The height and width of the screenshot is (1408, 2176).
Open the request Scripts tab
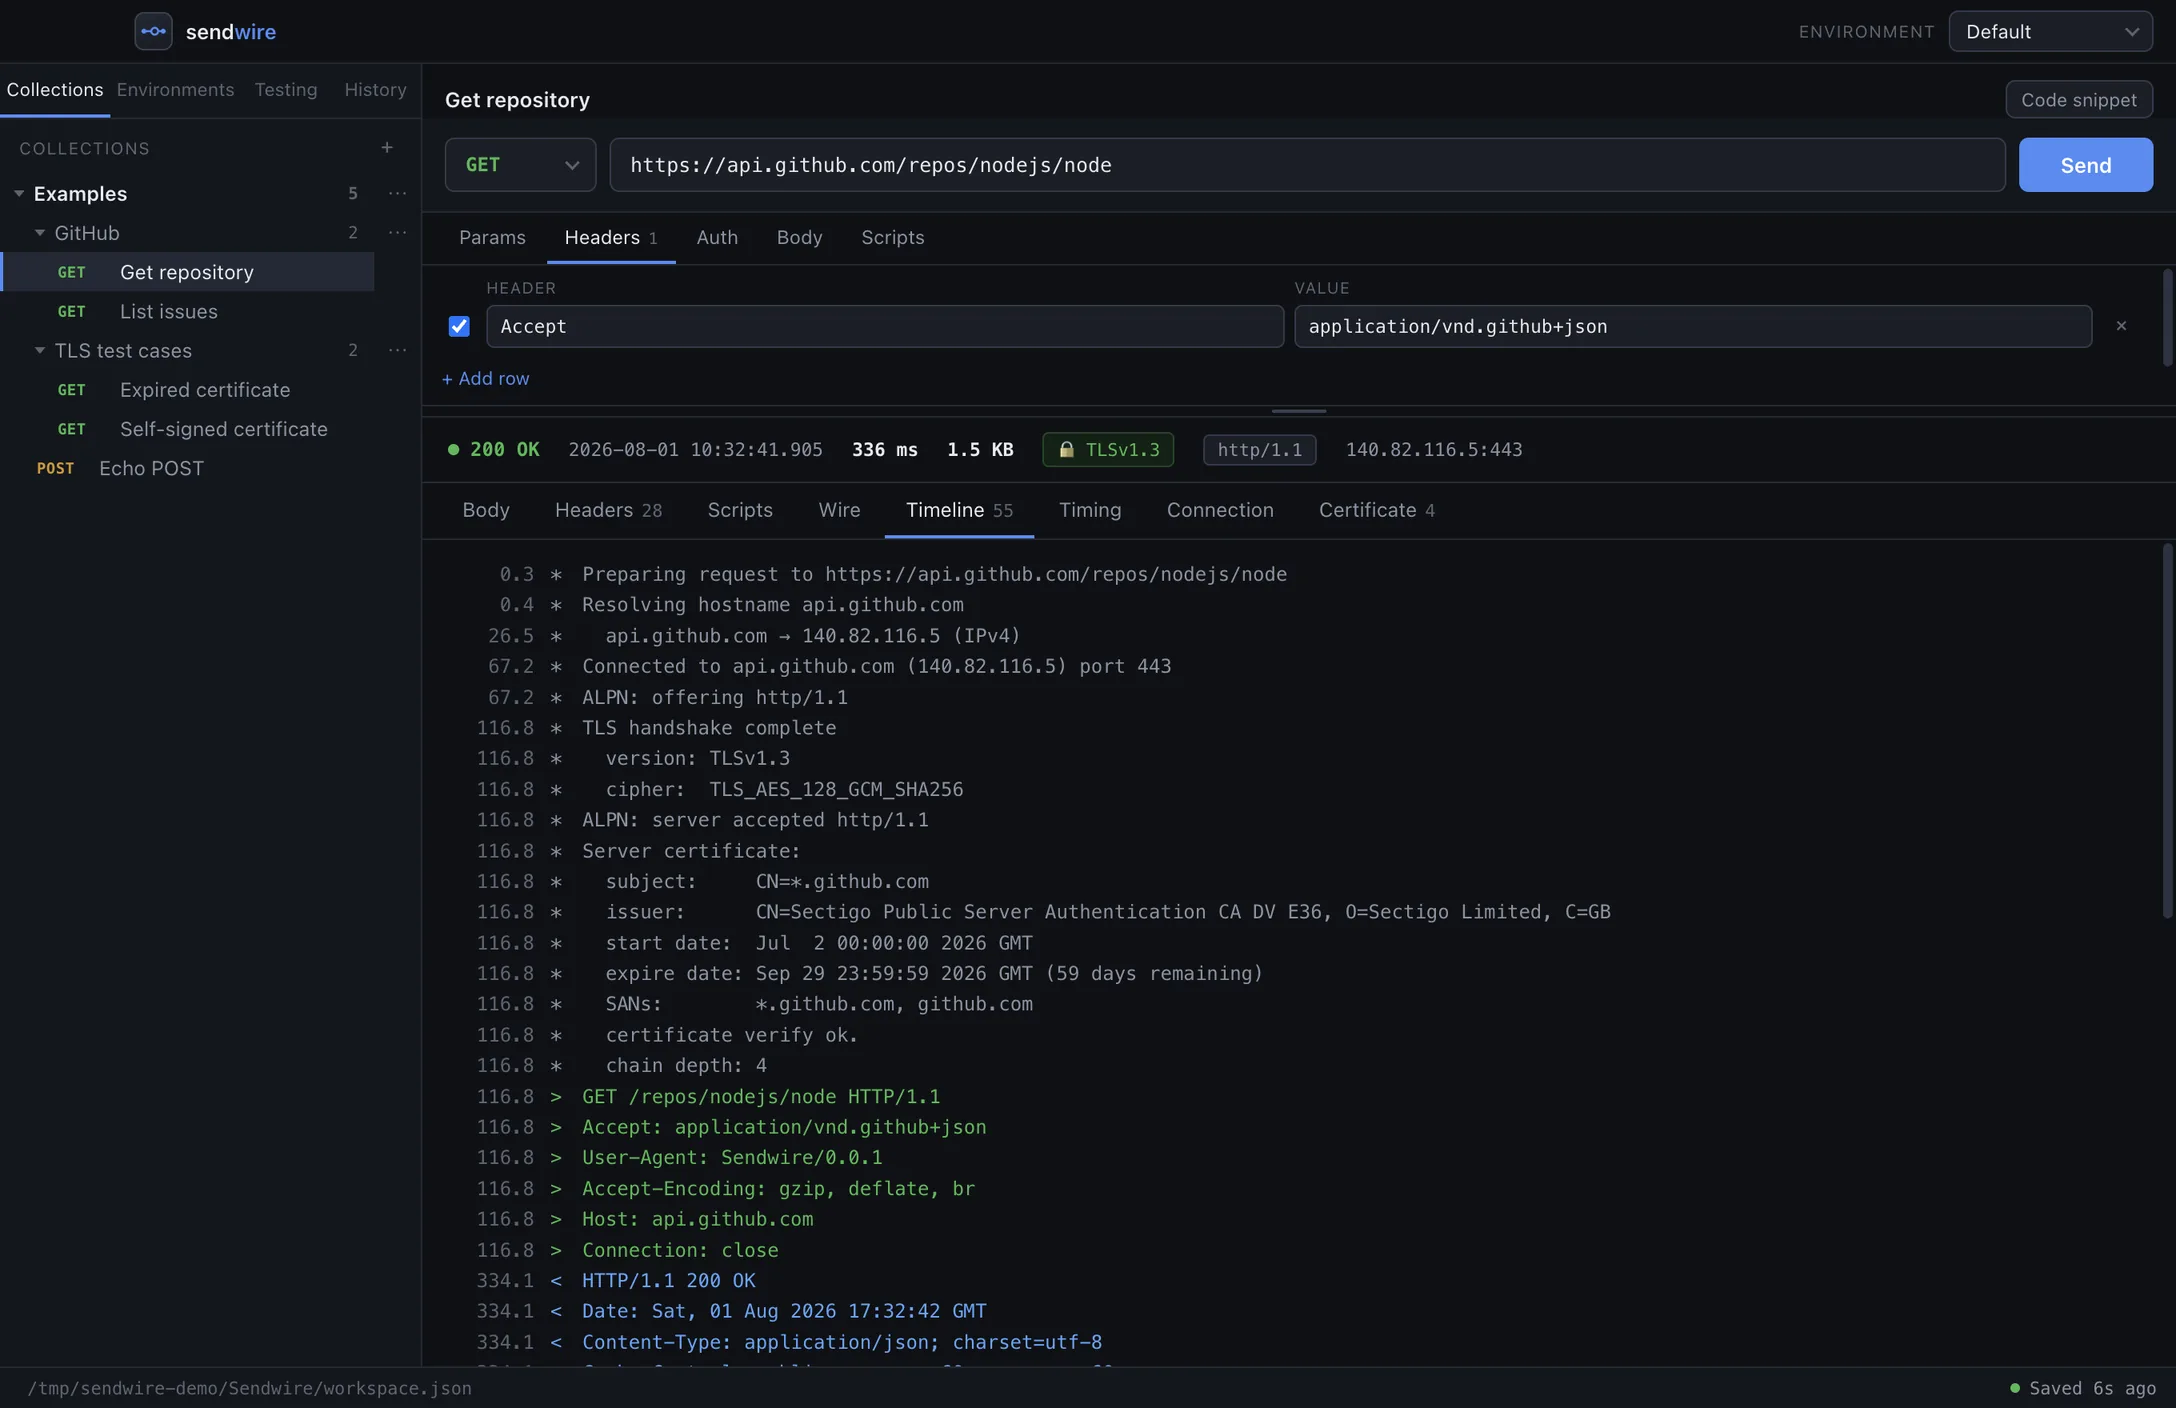coord(892,237)
